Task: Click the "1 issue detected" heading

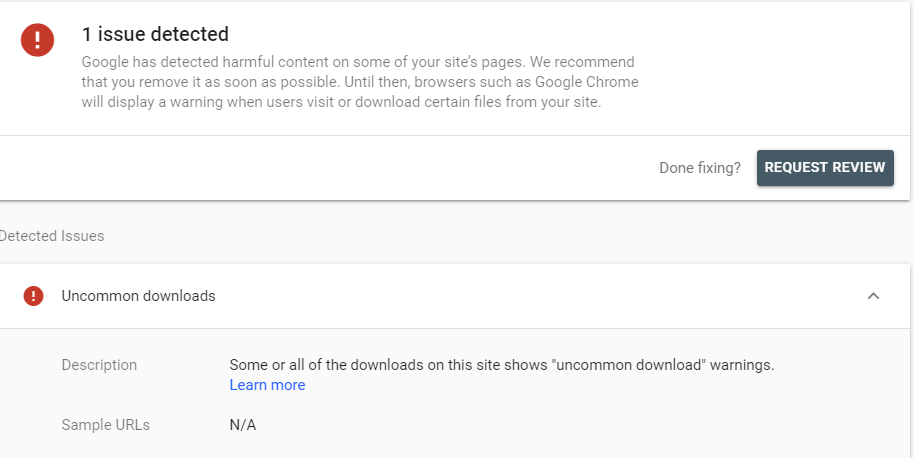Action: pyautogui.click(x=155, y=34)
